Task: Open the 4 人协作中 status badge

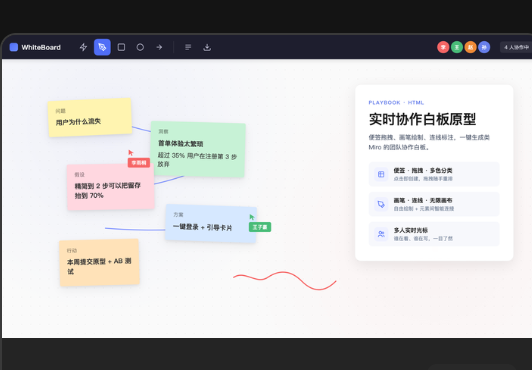Action: pos(516,47)
